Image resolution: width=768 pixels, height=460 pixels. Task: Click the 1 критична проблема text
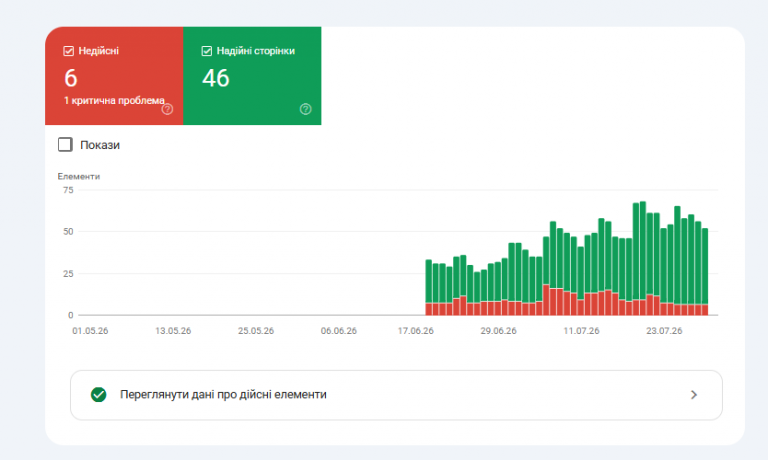114,100
